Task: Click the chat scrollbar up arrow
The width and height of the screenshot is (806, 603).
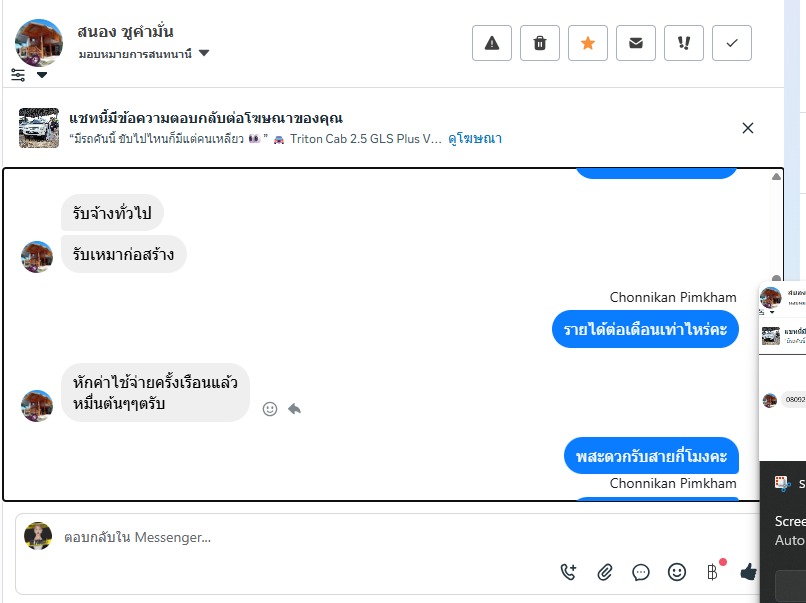Action: click(776, 177)
